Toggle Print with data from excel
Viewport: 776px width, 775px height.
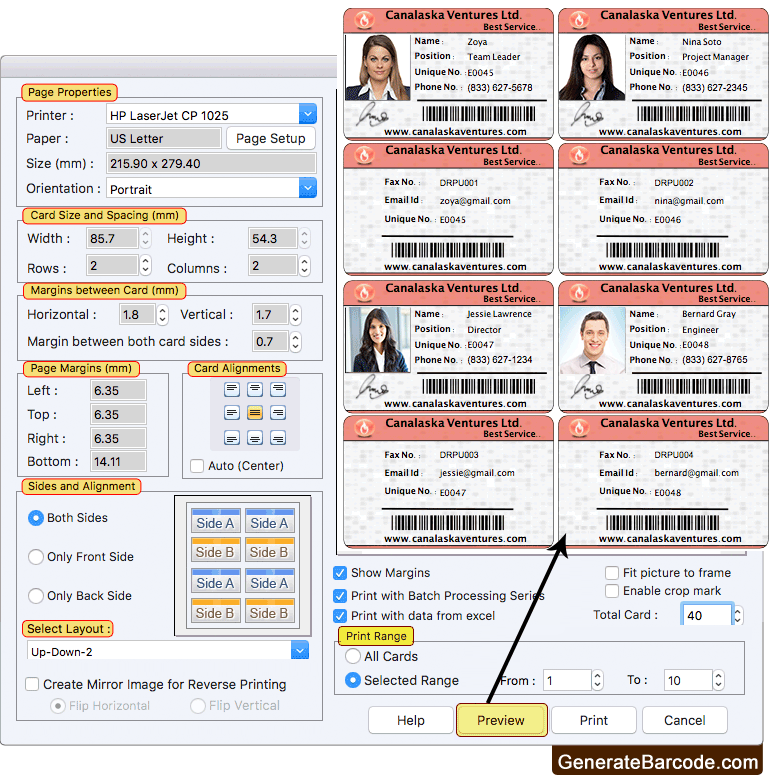(340, 616)
